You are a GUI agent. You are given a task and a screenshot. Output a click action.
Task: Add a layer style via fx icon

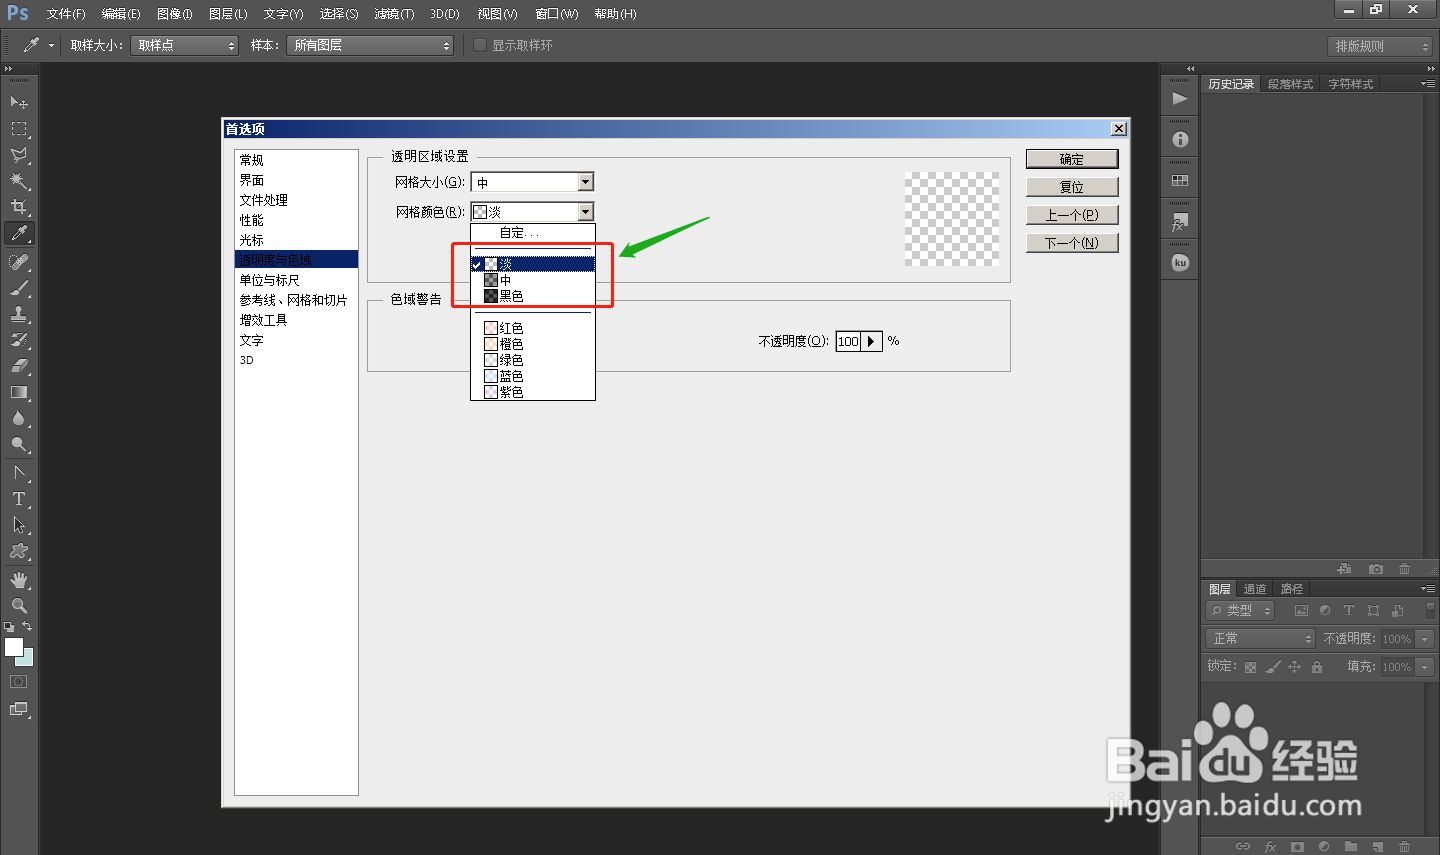click(x=1270, y=847)
